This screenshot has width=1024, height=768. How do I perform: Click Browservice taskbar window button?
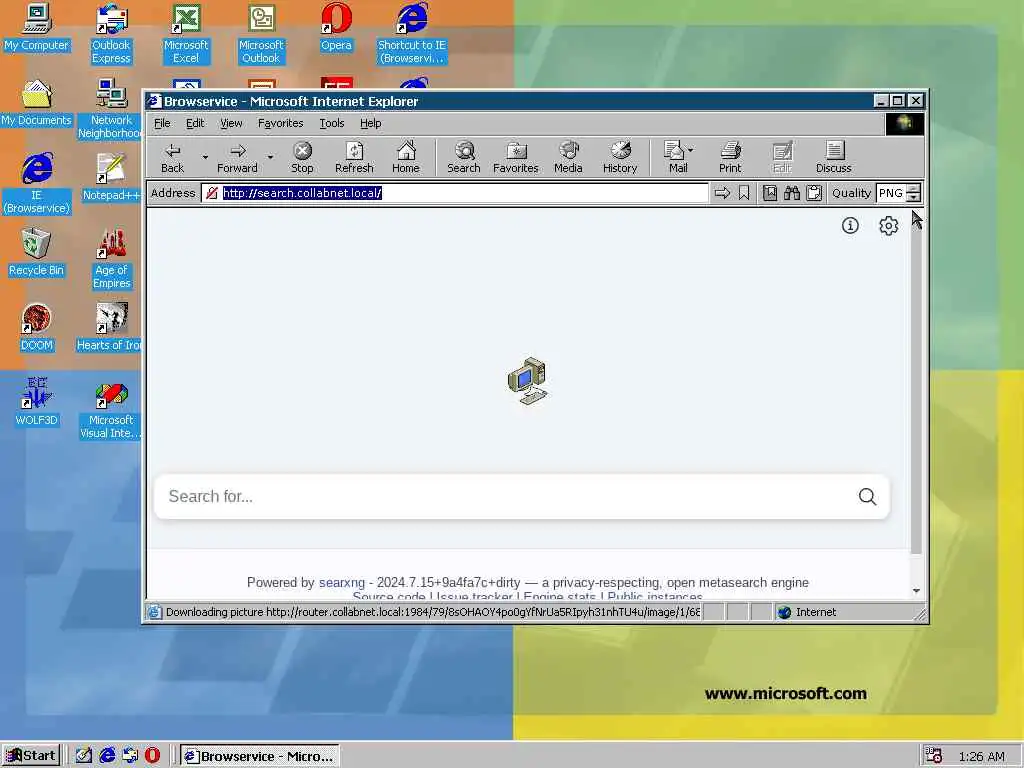pos(259,756)
